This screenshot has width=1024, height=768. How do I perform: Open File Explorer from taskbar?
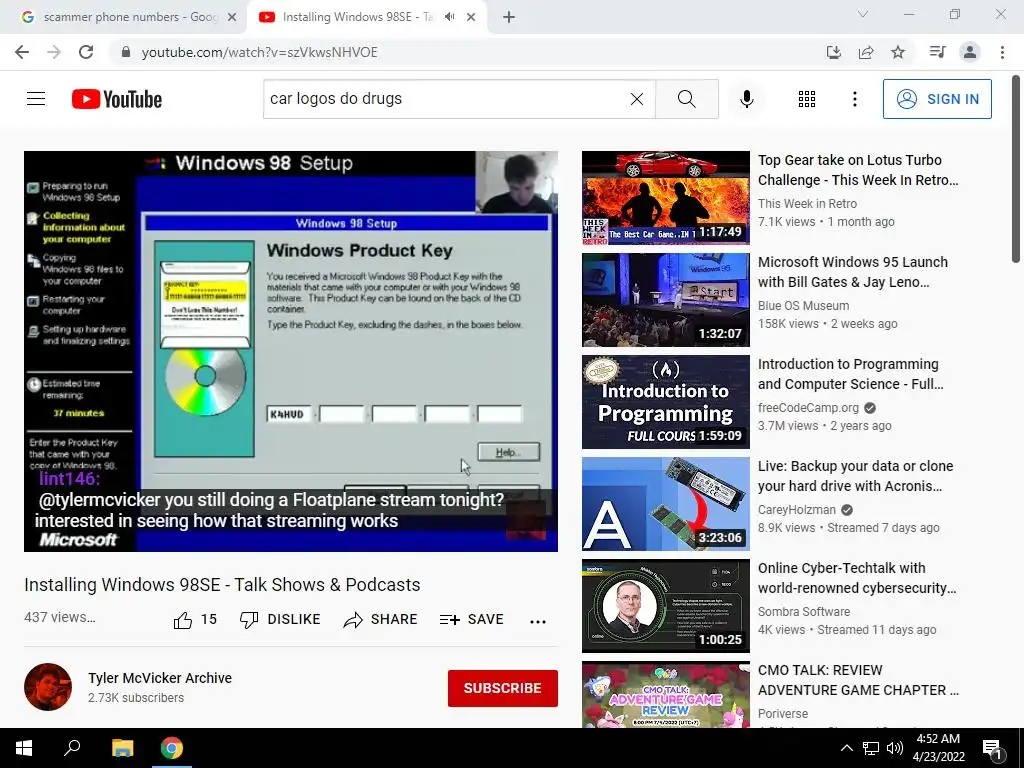pyautogui.click(x=122, y=748)
